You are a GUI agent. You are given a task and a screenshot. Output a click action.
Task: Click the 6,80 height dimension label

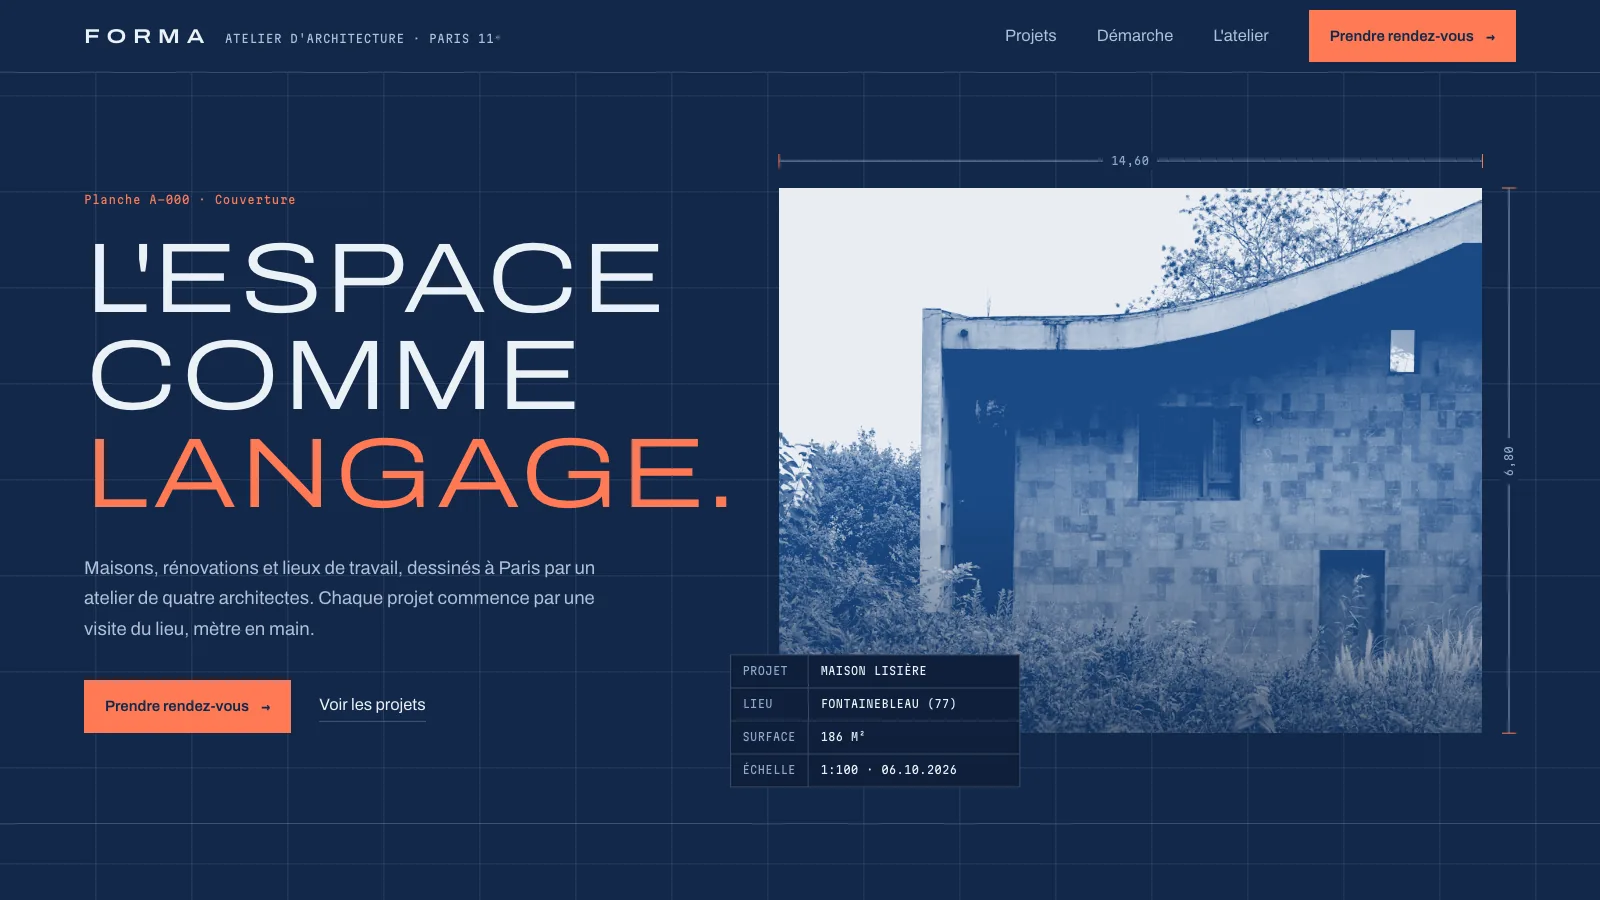click(x=1509, y=461)
